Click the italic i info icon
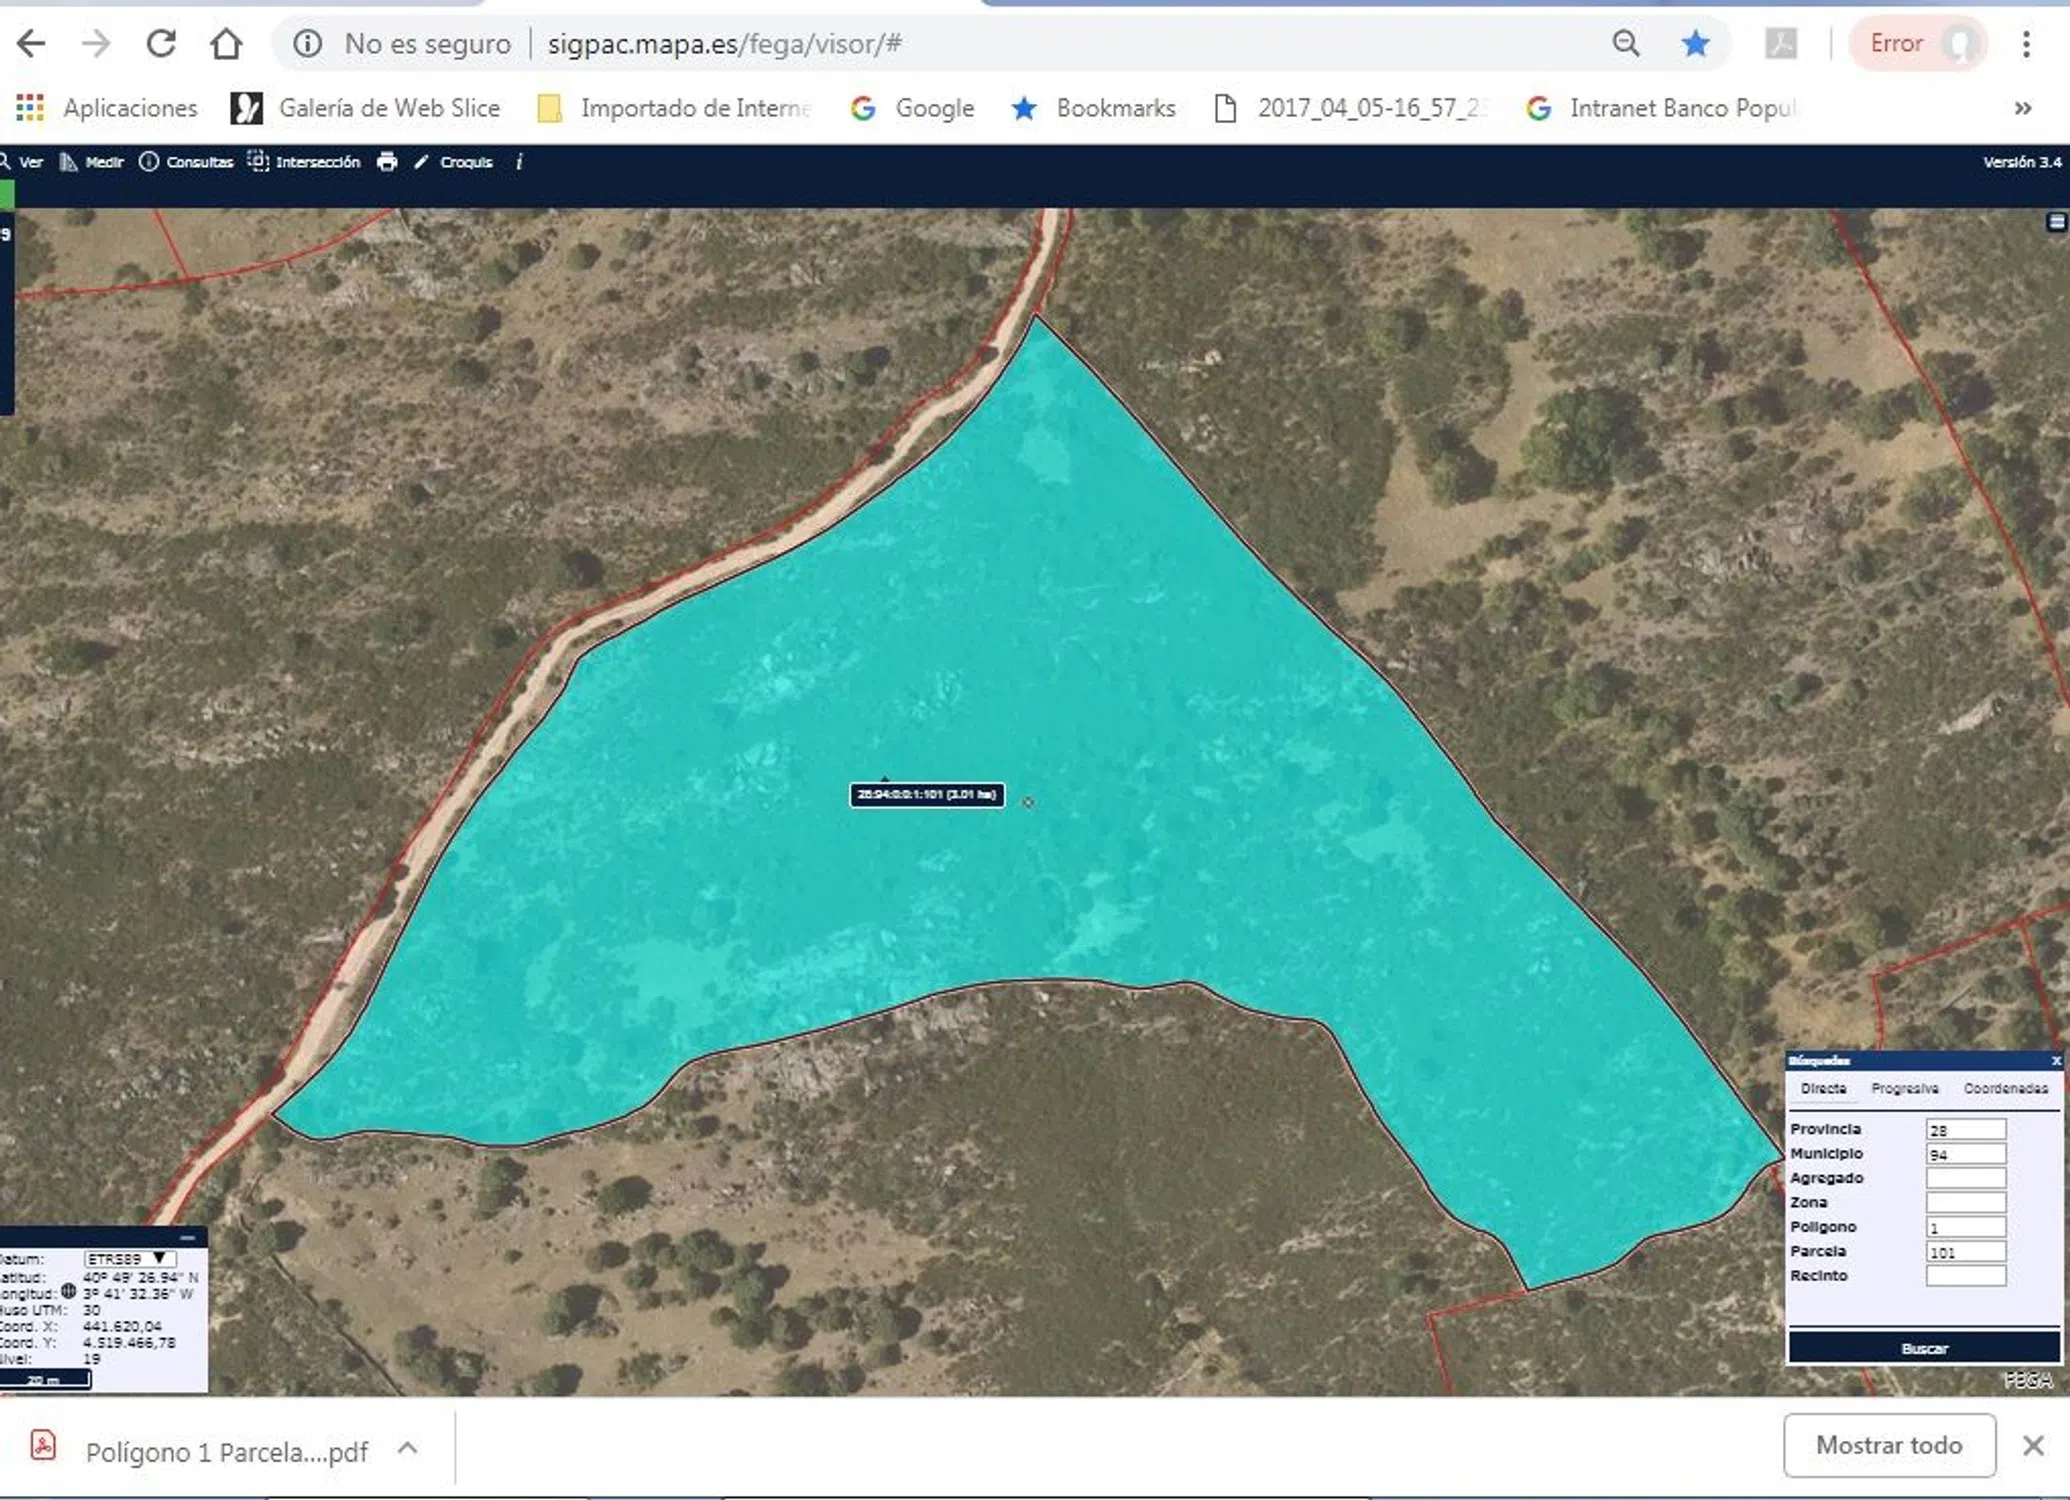This screenshot has height=1500, width=2070. 519,162
